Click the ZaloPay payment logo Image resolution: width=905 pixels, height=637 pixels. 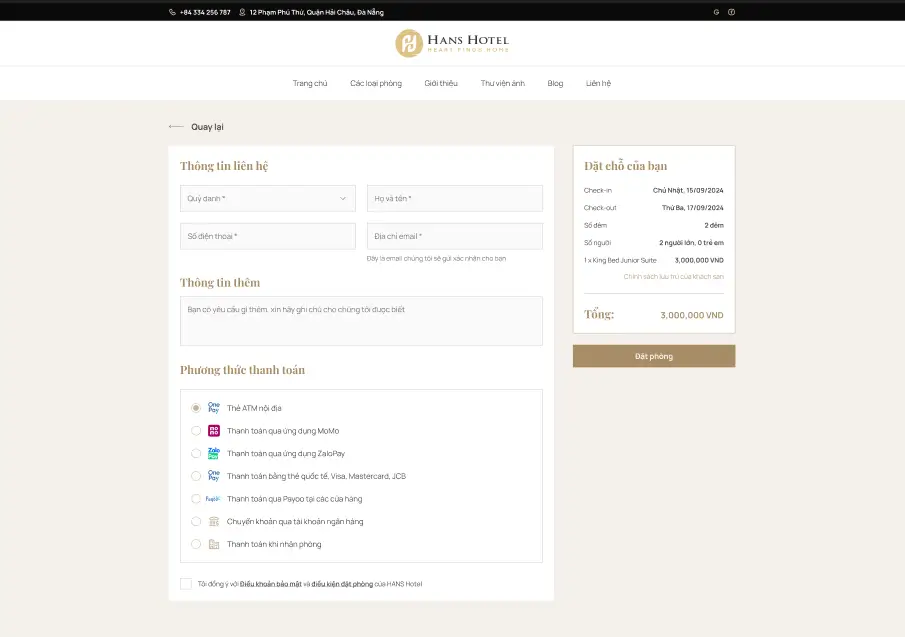[213, 453]
